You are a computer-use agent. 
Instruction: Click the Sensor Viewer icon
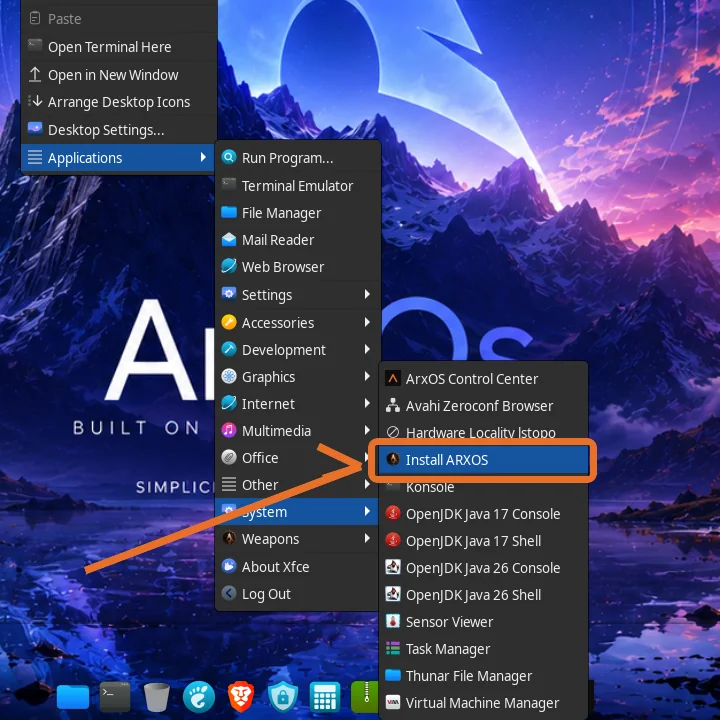[x=393, y=621]
